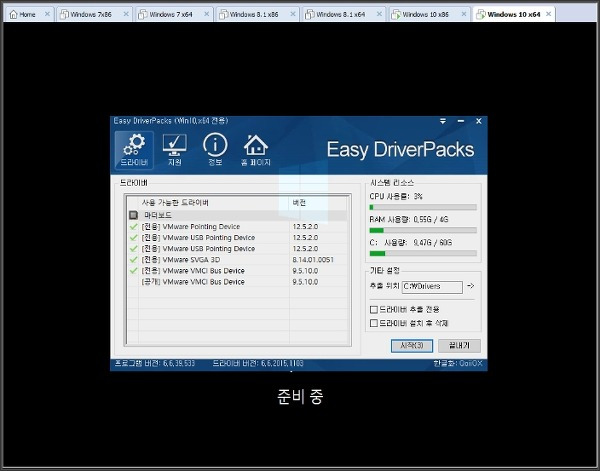Enable 드라이버 추출 전용 checkbox
600x471 pixels.
(x=374, y=309)
